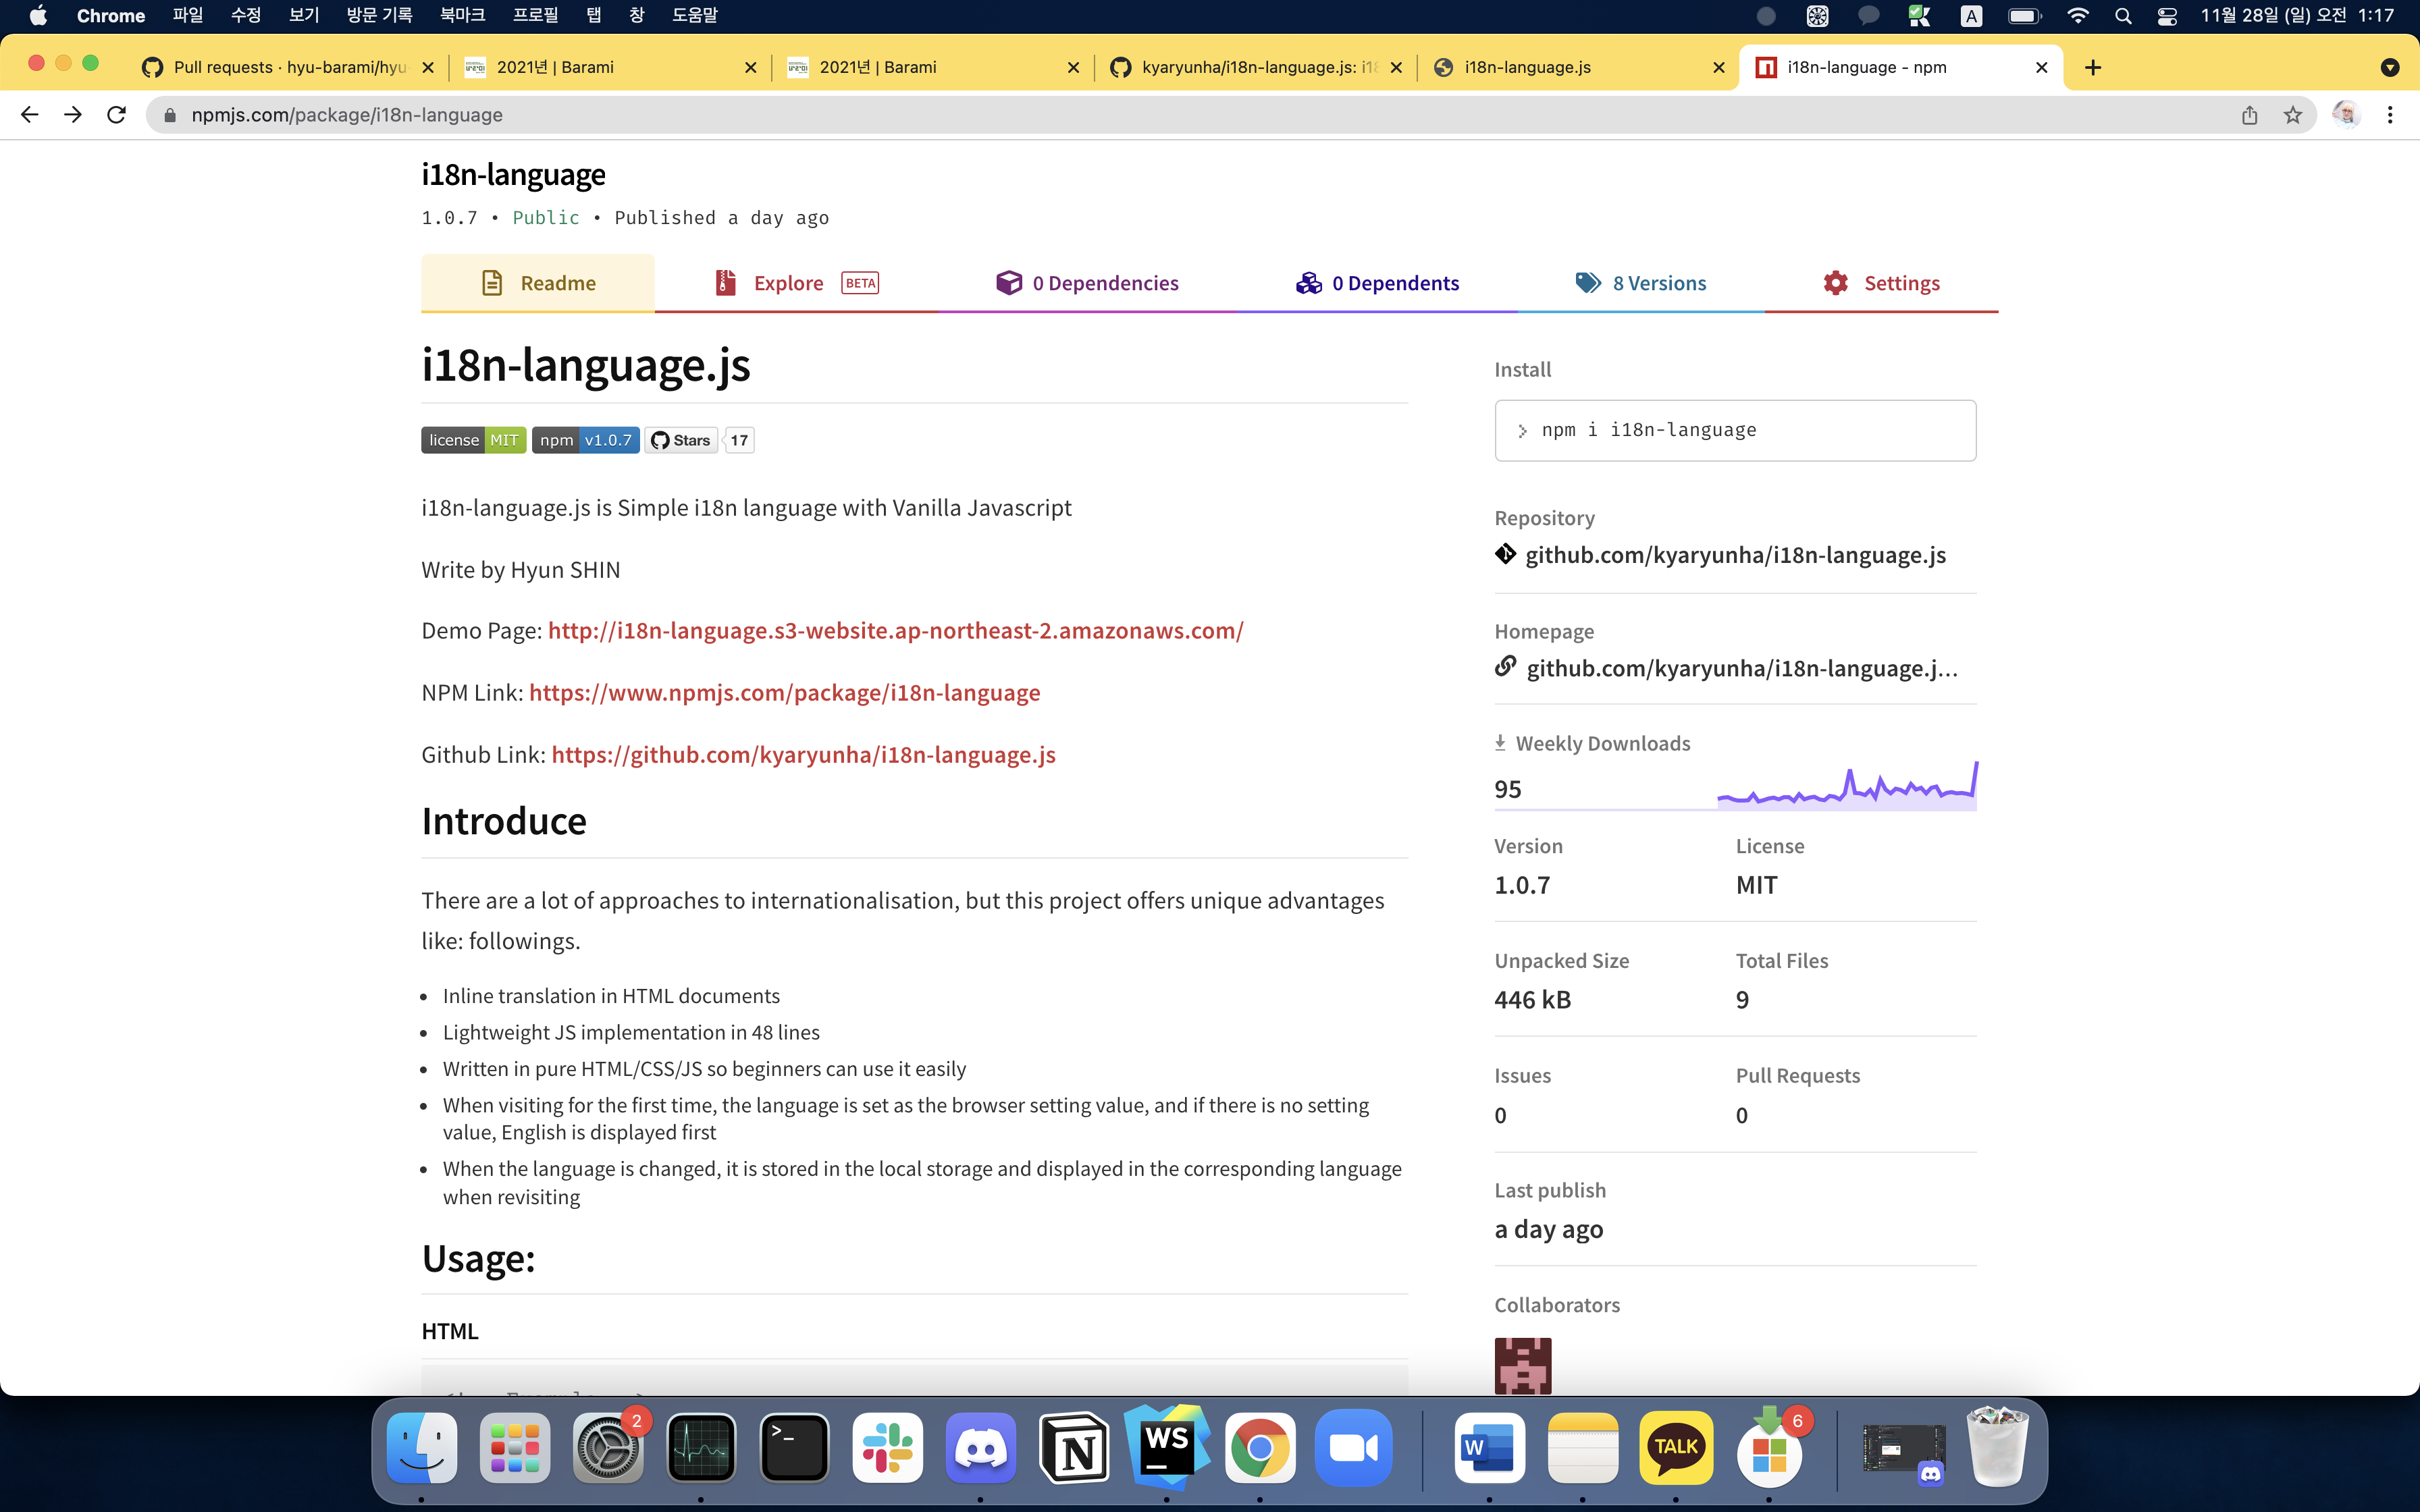2420x1512 pixels.
Task: Open the Github Link URL
Action: (x=803, y=755)
